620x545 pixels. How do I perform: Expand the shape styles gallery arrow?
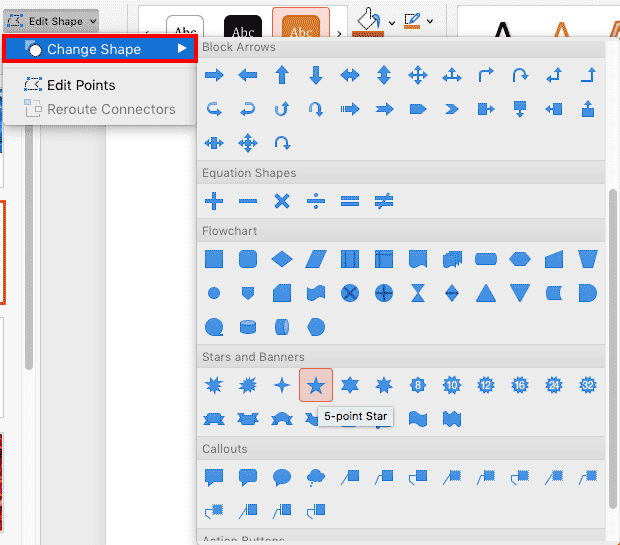coord(339,33)
